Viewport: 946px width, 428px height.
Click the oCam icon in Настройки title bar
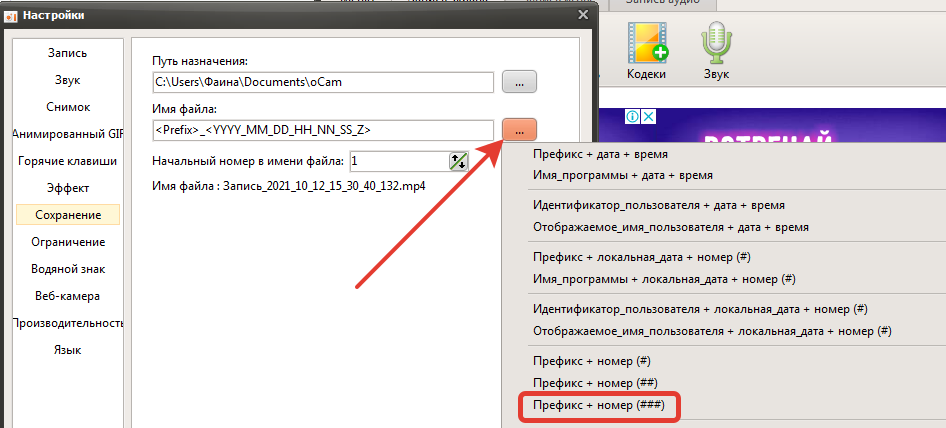click(x=10, y=16)
